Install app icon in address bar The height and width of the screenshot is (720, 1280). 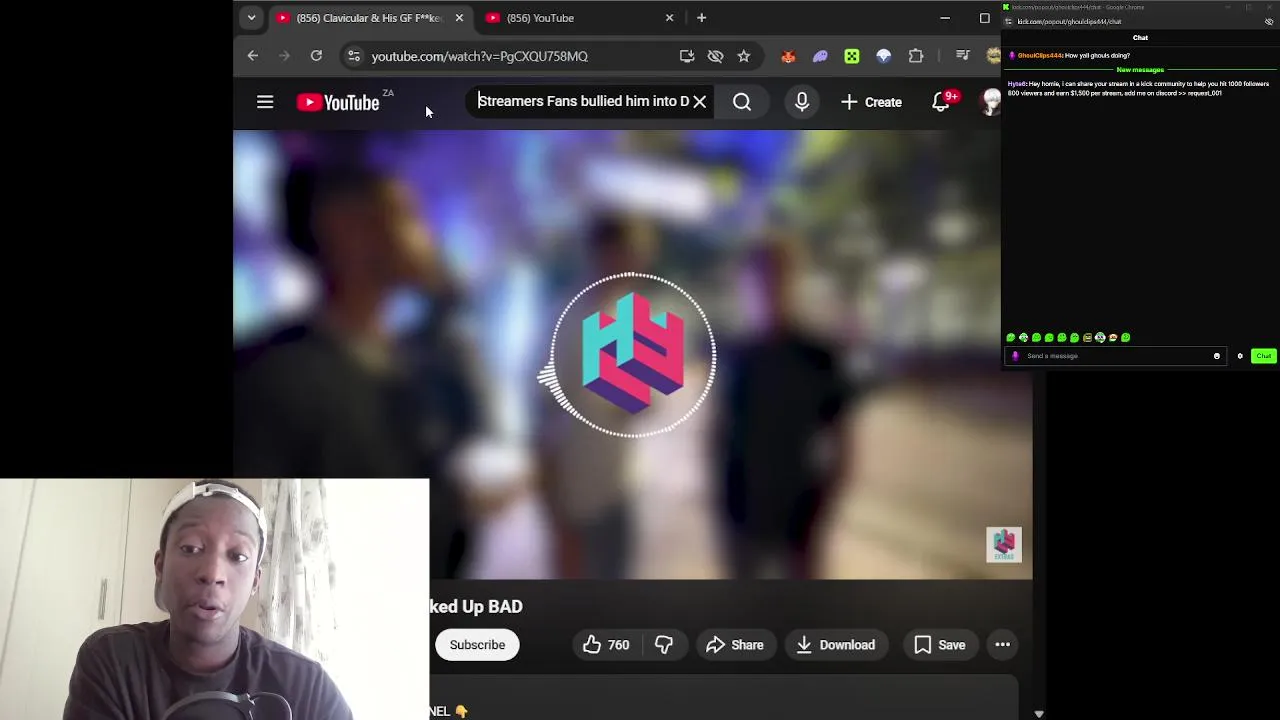(x=687, y=56)
